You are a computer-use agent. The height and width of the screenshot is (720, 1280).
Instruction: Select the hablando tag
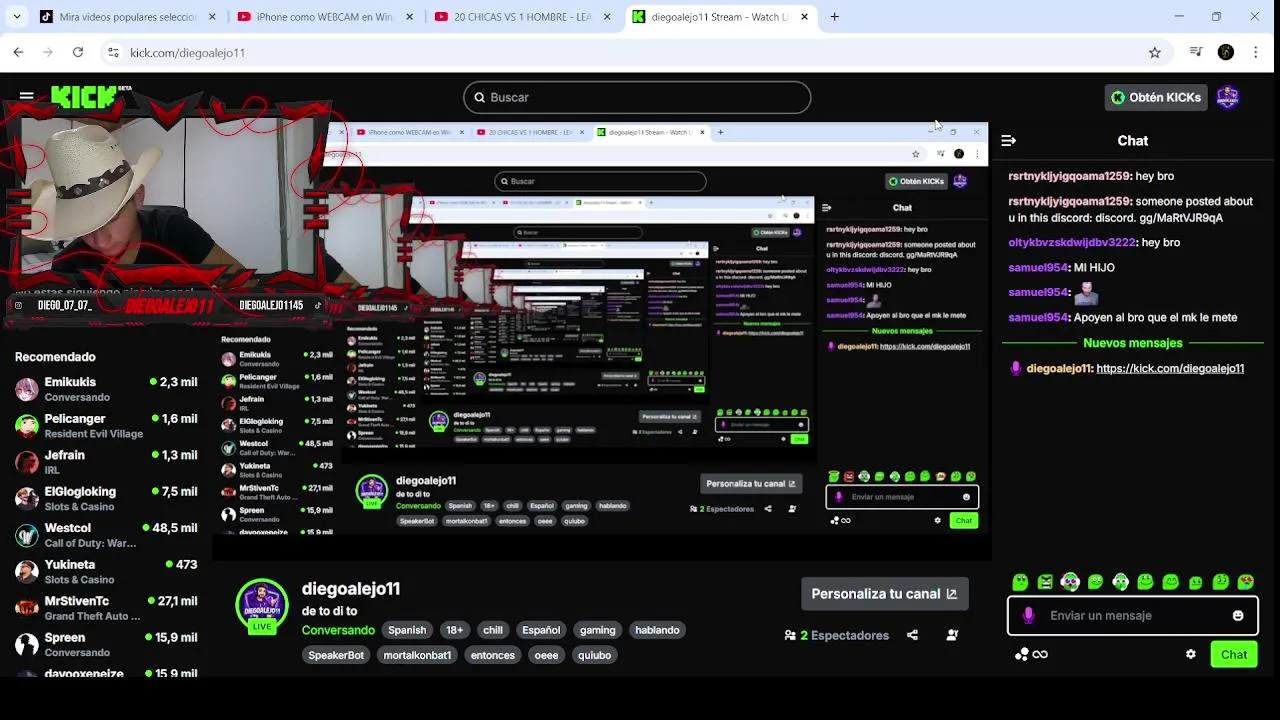(x=657, y=630)
